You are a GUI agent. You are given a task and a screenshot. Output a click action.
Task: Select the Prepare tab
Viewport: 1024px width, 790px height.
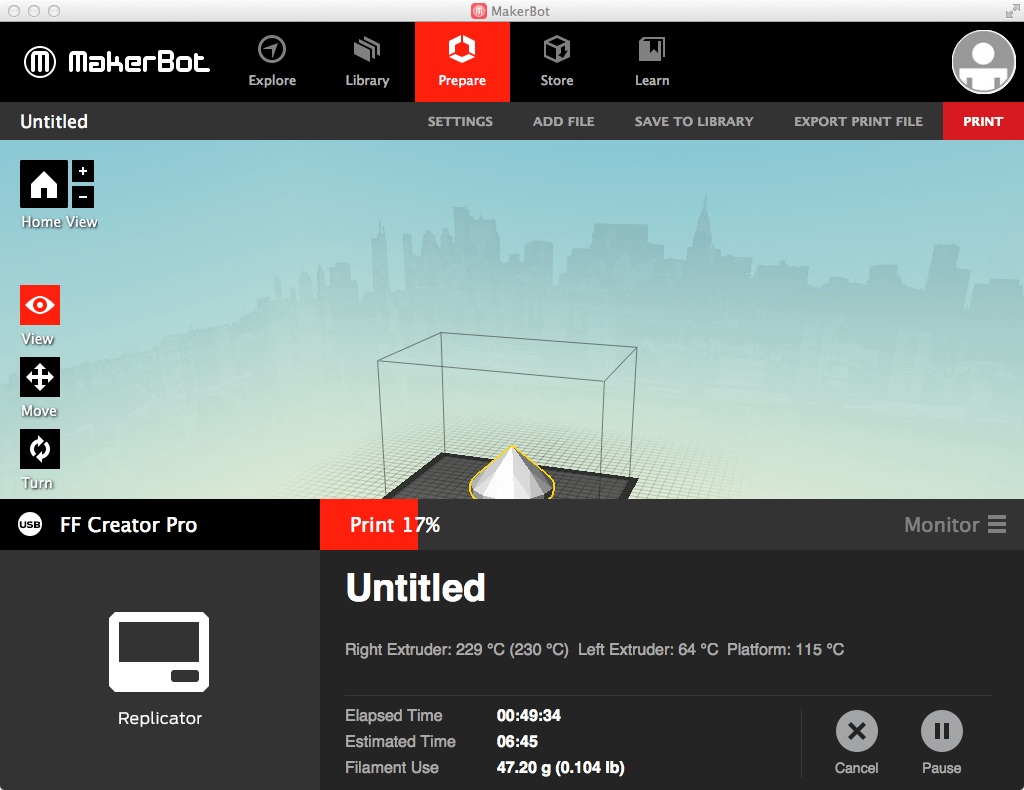pyautogui.click(x=462, y=62)
